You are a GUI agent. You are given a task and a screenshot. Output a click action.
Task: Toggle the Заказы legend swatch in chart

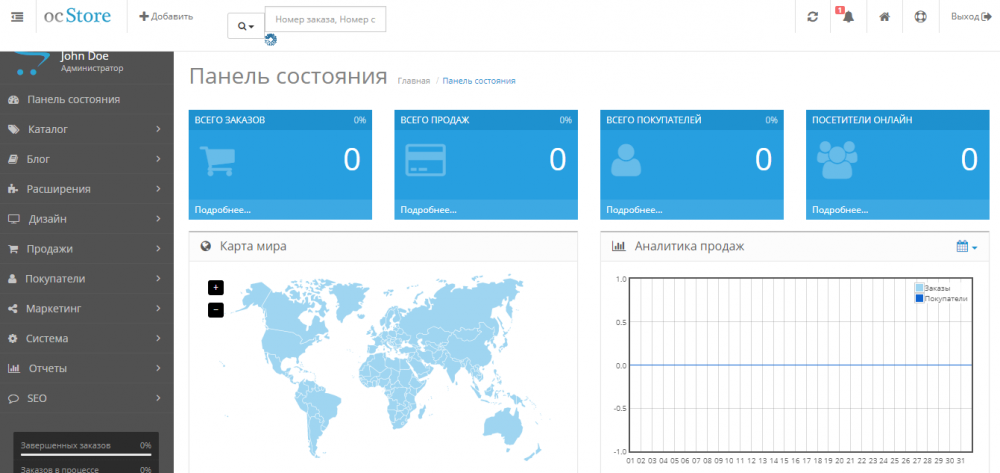pyautogui.click(x=919, y=288)
